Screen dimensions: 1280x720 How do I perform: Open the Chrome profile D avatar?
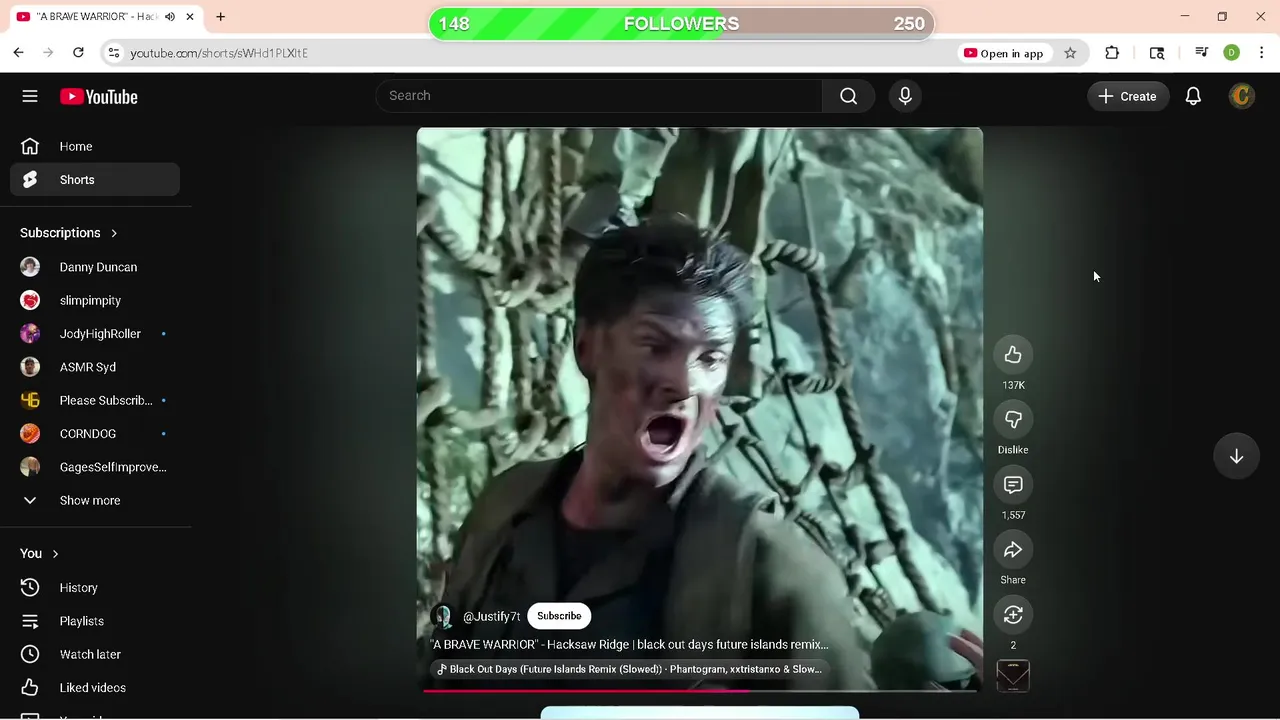[x=1232, y=53]
